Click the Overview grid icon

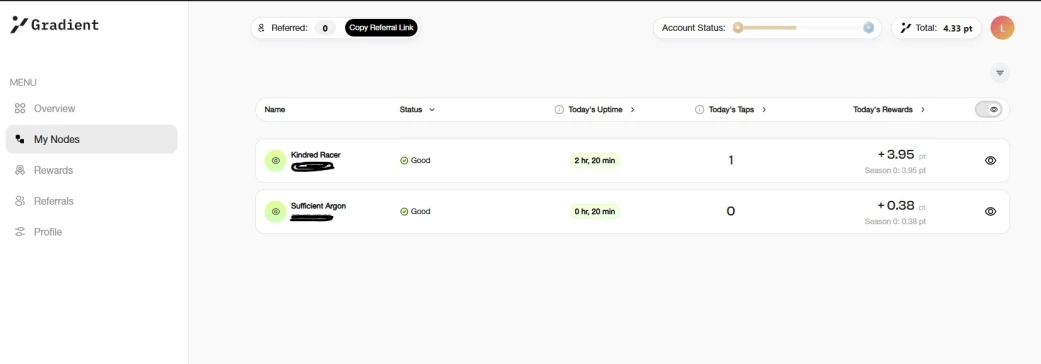pos(20,108)
